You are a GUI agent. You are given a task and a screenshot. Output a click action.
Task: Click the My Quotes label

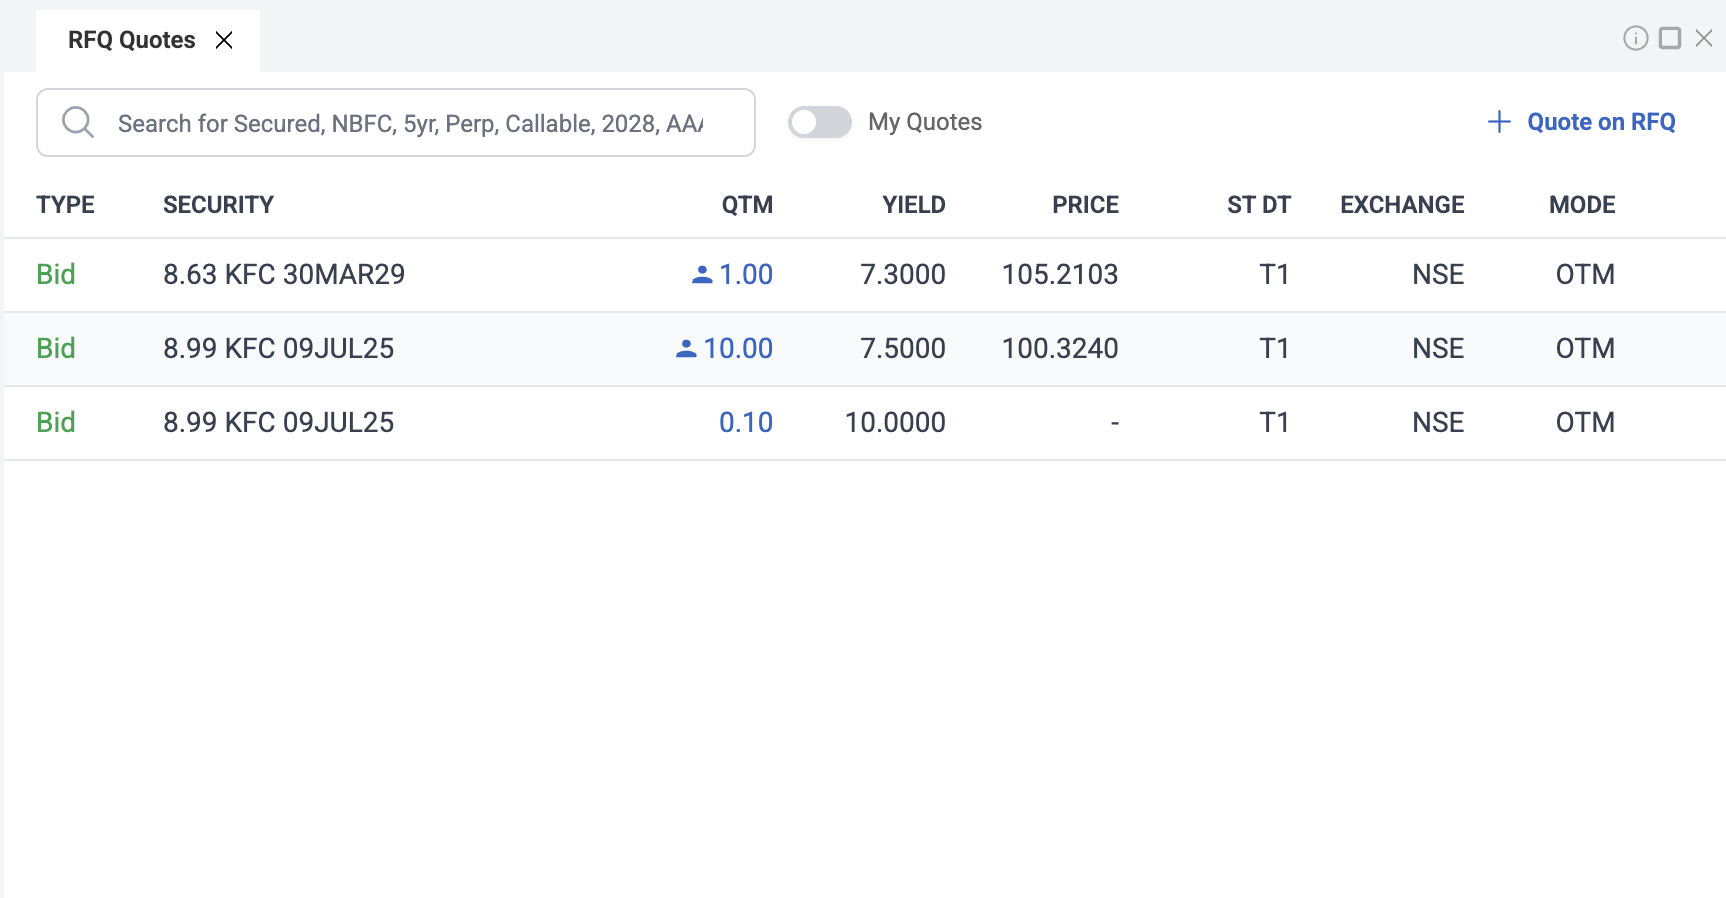[925, 122]
